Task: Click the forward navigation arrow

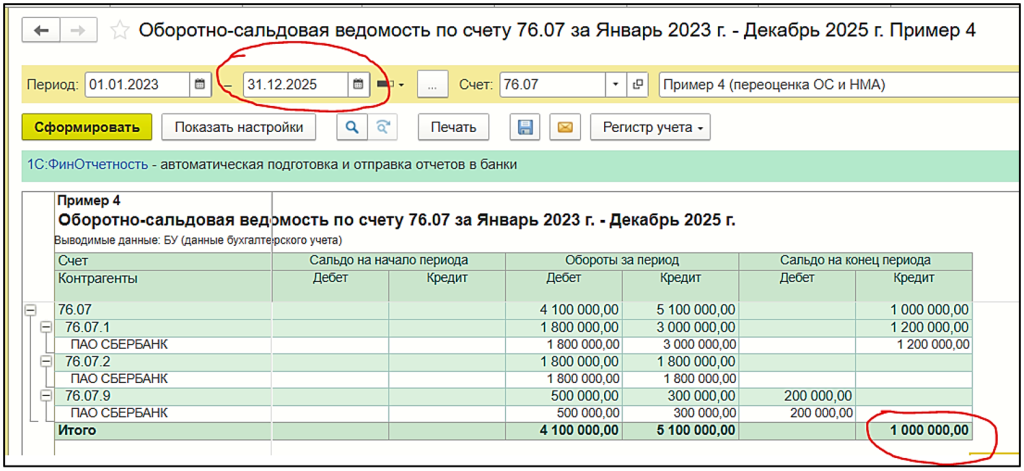Action: pyautogui.click(x=75, y=30)
